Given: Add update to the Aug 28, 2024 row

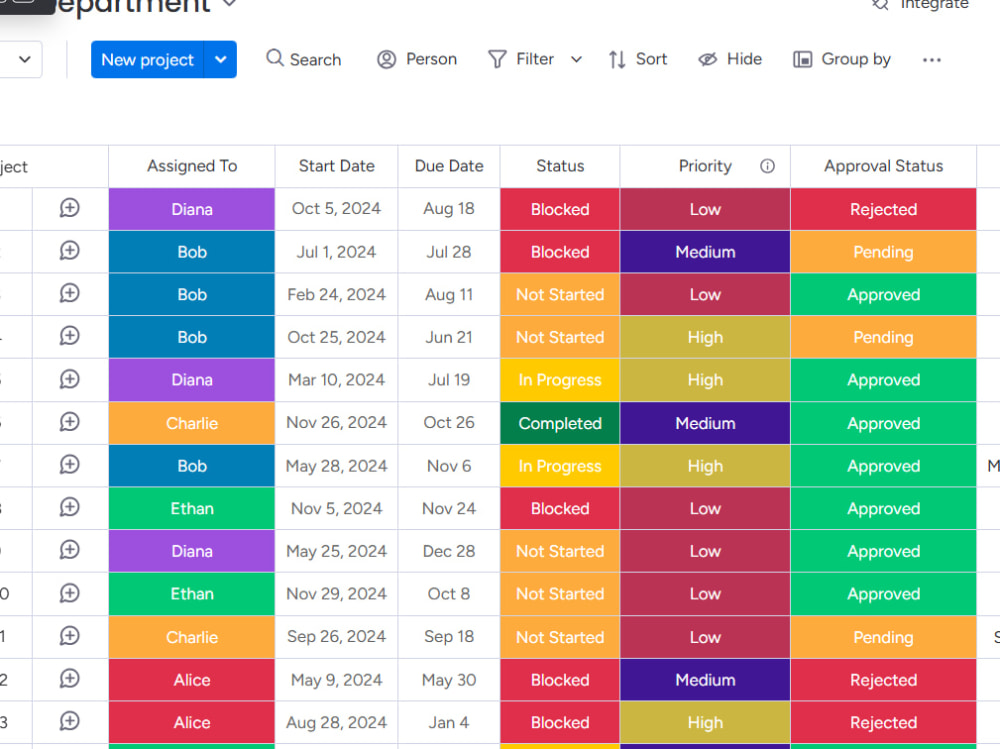Looking at the screenshot, I should coord(70,722).
